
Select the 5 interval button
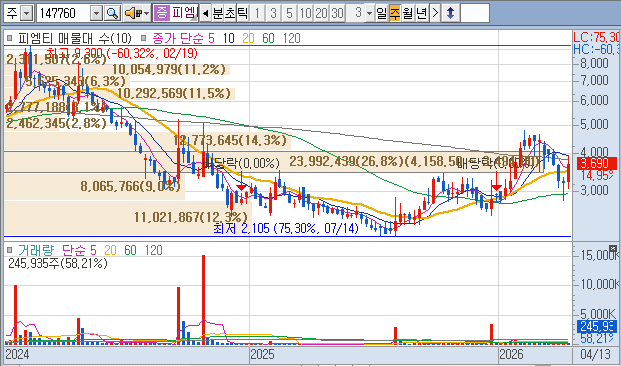(289, 13)
